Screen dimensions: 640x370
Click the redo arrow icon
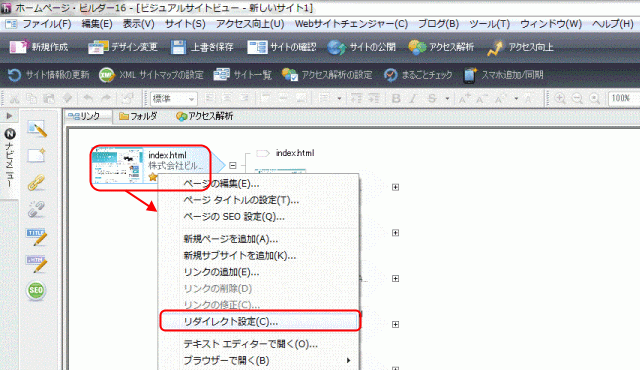[x=106, y=99]
